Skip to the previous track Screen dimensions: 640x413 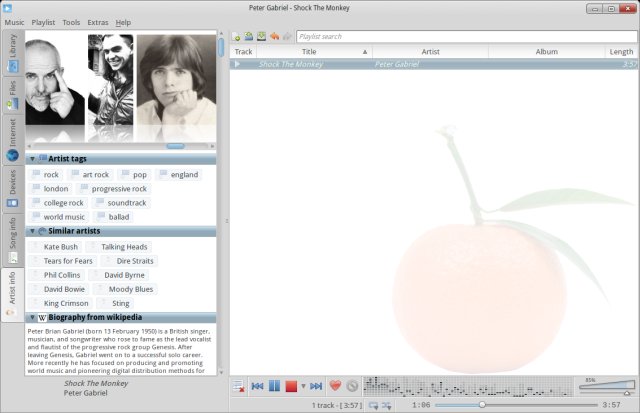[x=257, y=385]
